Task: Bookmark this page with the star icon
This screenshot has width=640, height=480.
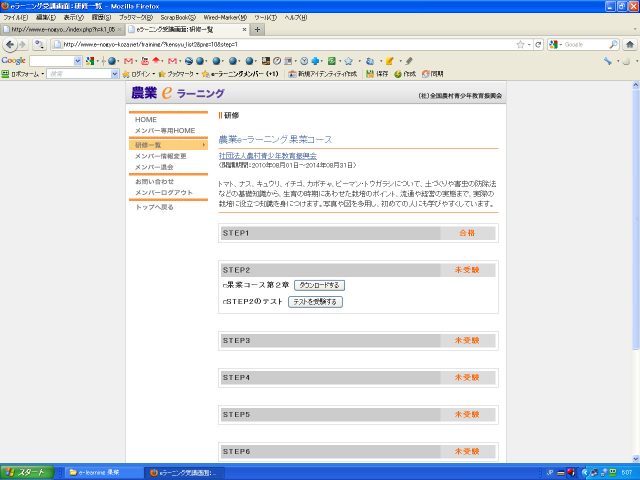Action: [521, 45]
